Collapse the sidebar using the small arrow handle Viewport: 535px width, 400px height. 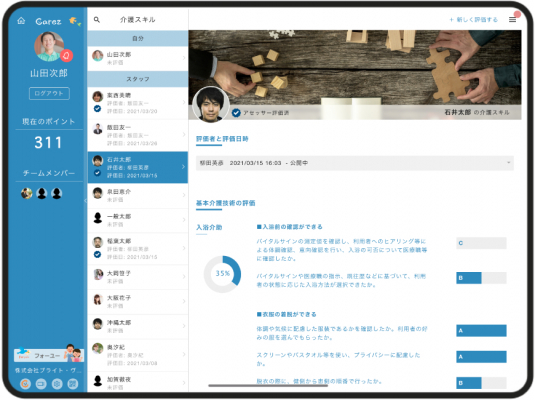pyautogui.click(x=85, y=200)
